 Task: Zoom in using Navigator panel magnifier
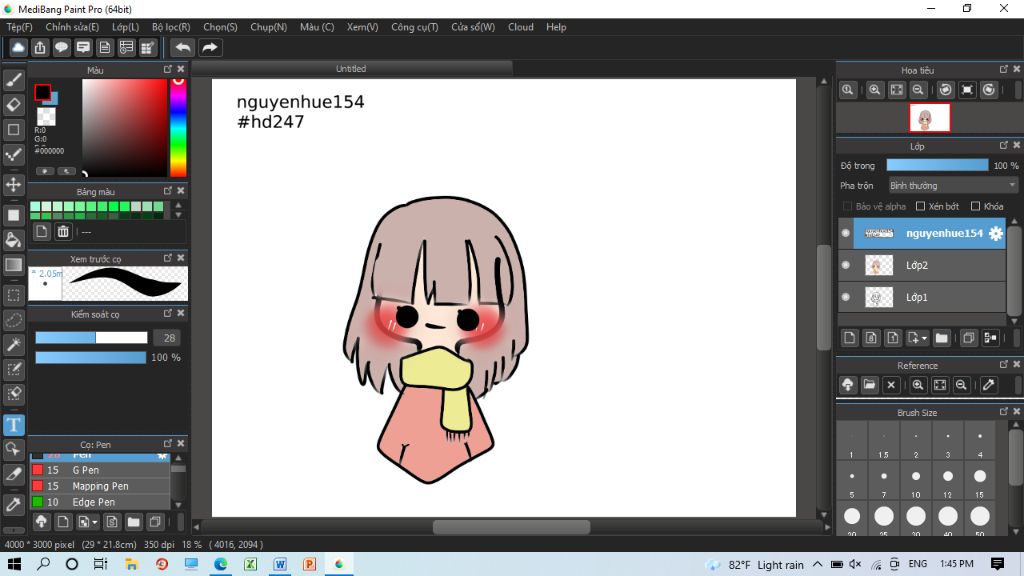[874, 90]
